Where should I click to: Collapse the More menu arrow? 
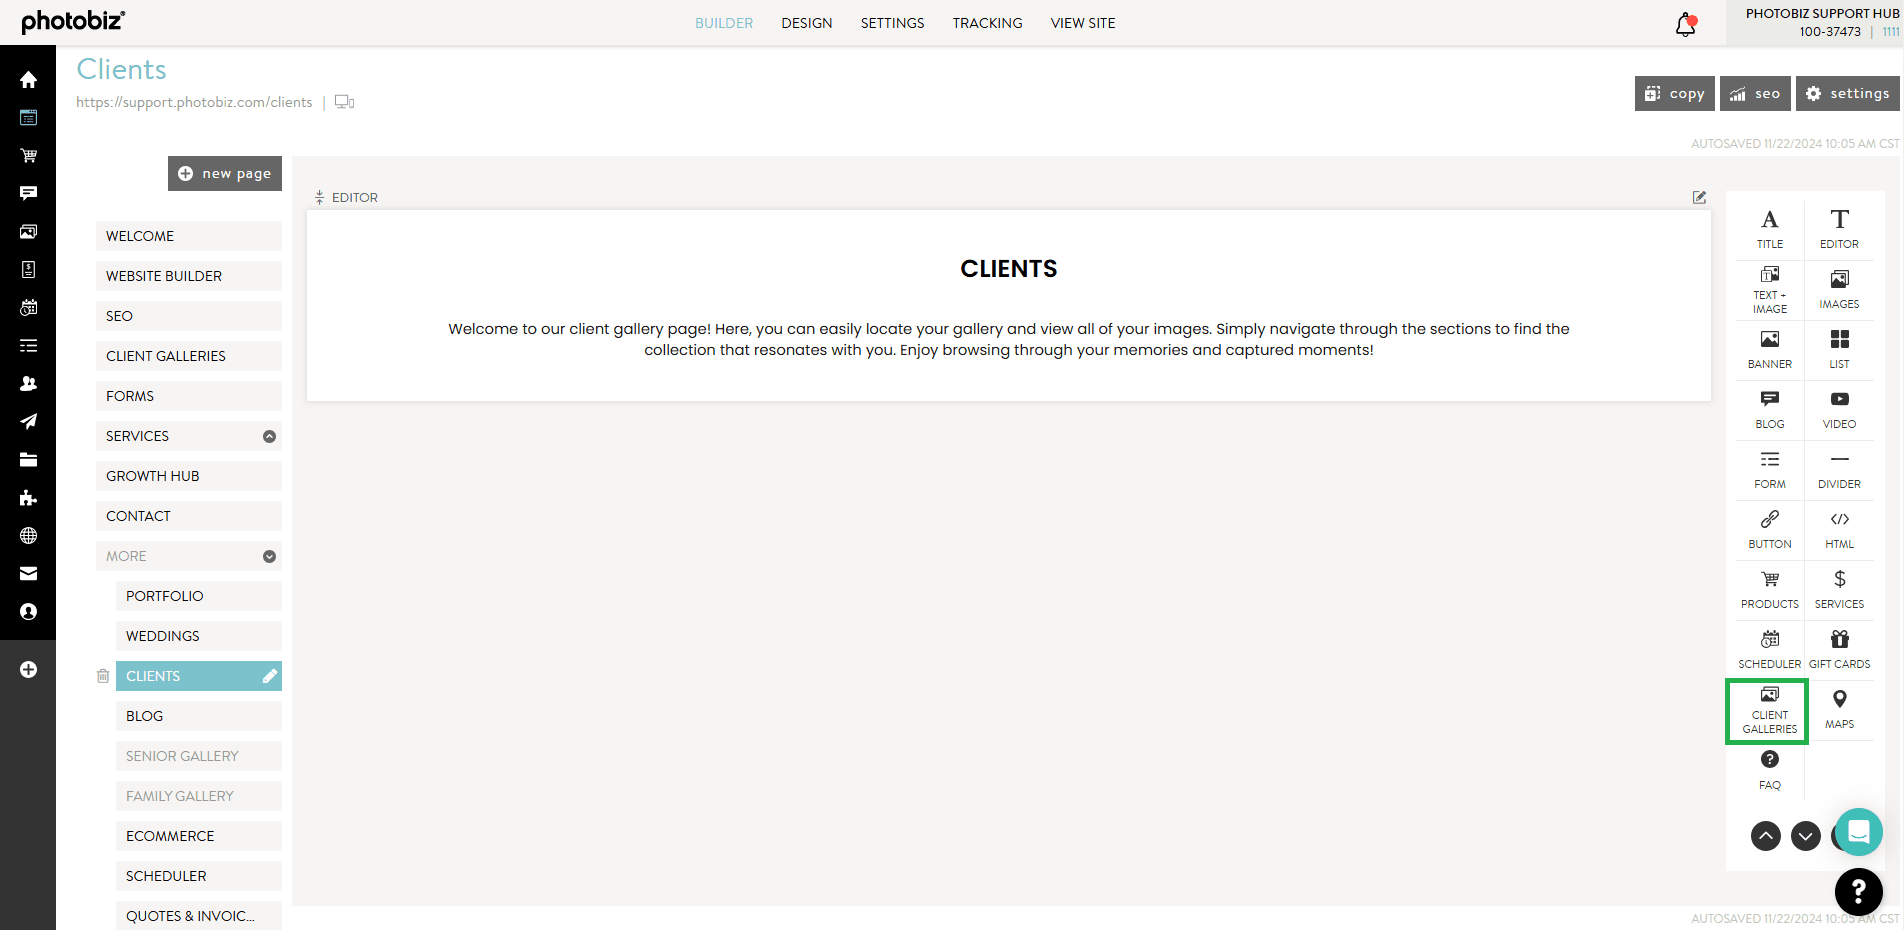269,556
